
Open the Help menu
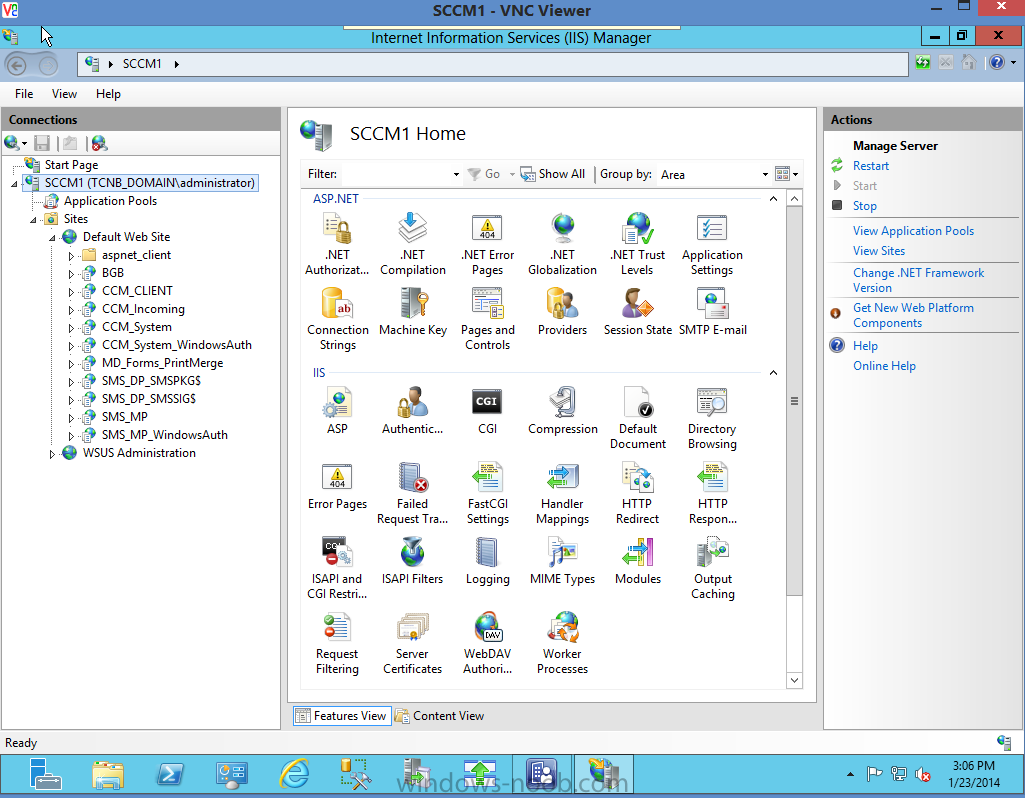108,94
